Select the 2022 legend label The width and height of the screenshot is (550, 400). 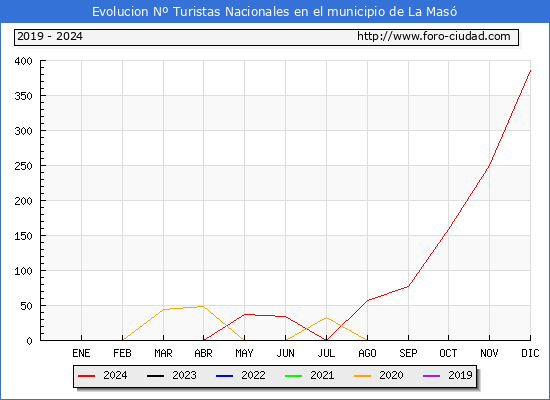[x=253, y=375]
